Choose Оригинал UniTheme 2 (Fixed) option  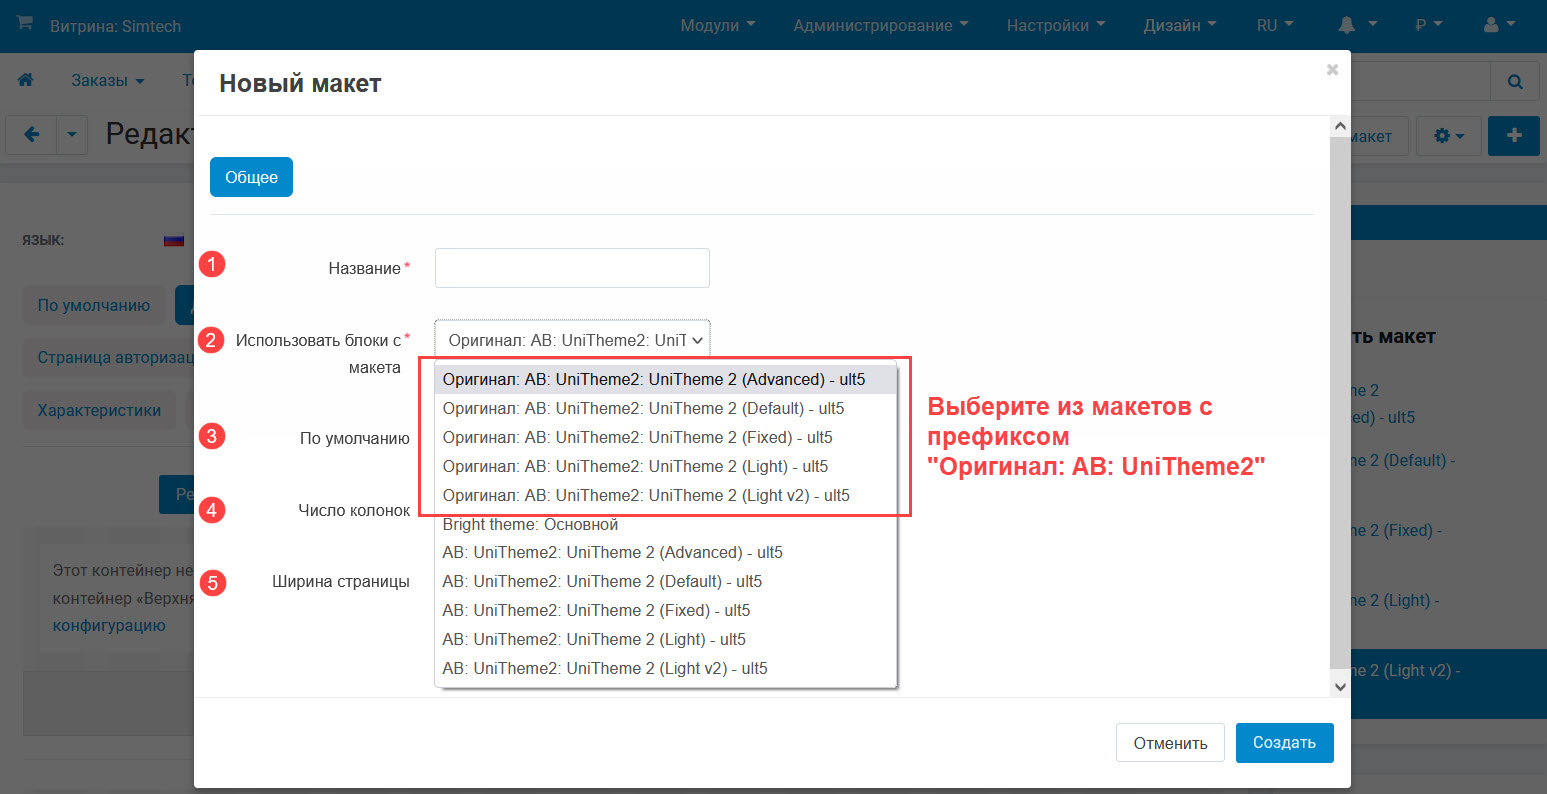point(637,437)
